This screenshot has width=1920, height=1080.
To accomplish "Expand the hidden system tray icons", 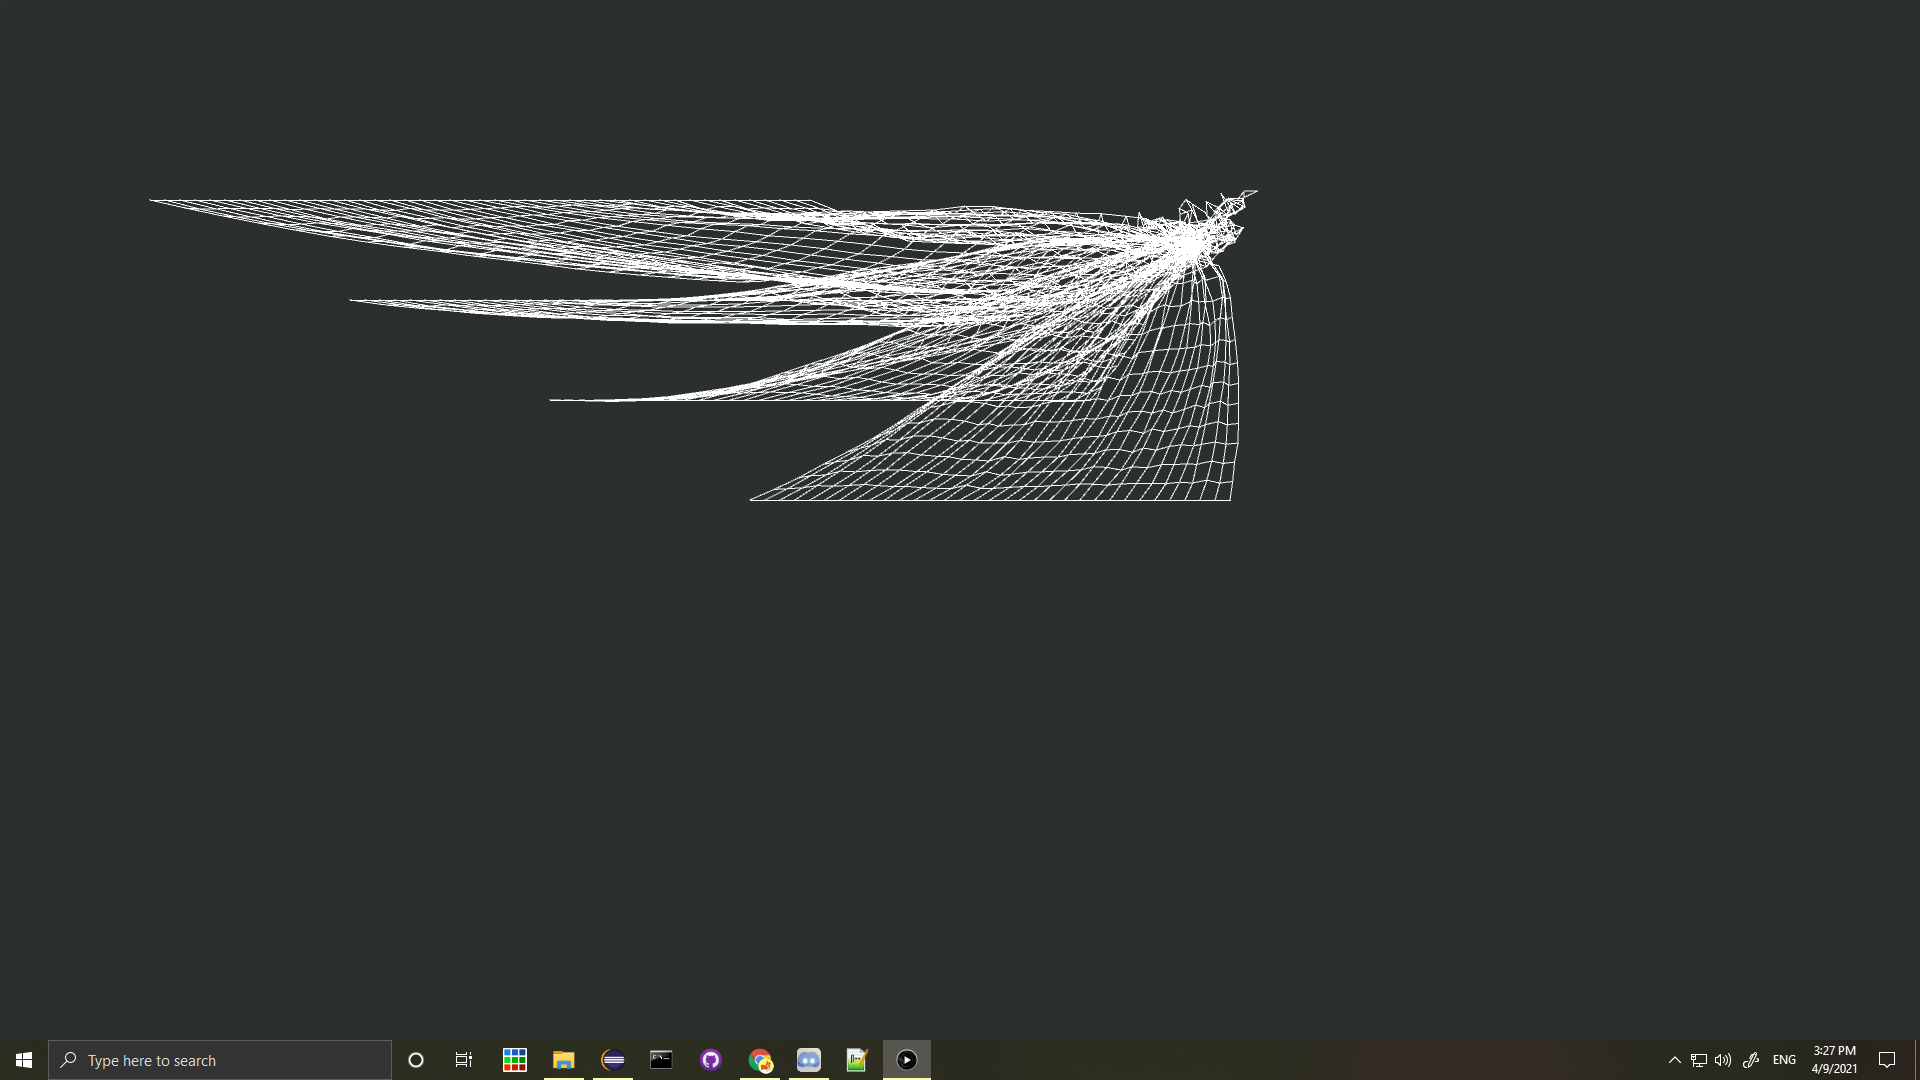I will [1675, 1060].
